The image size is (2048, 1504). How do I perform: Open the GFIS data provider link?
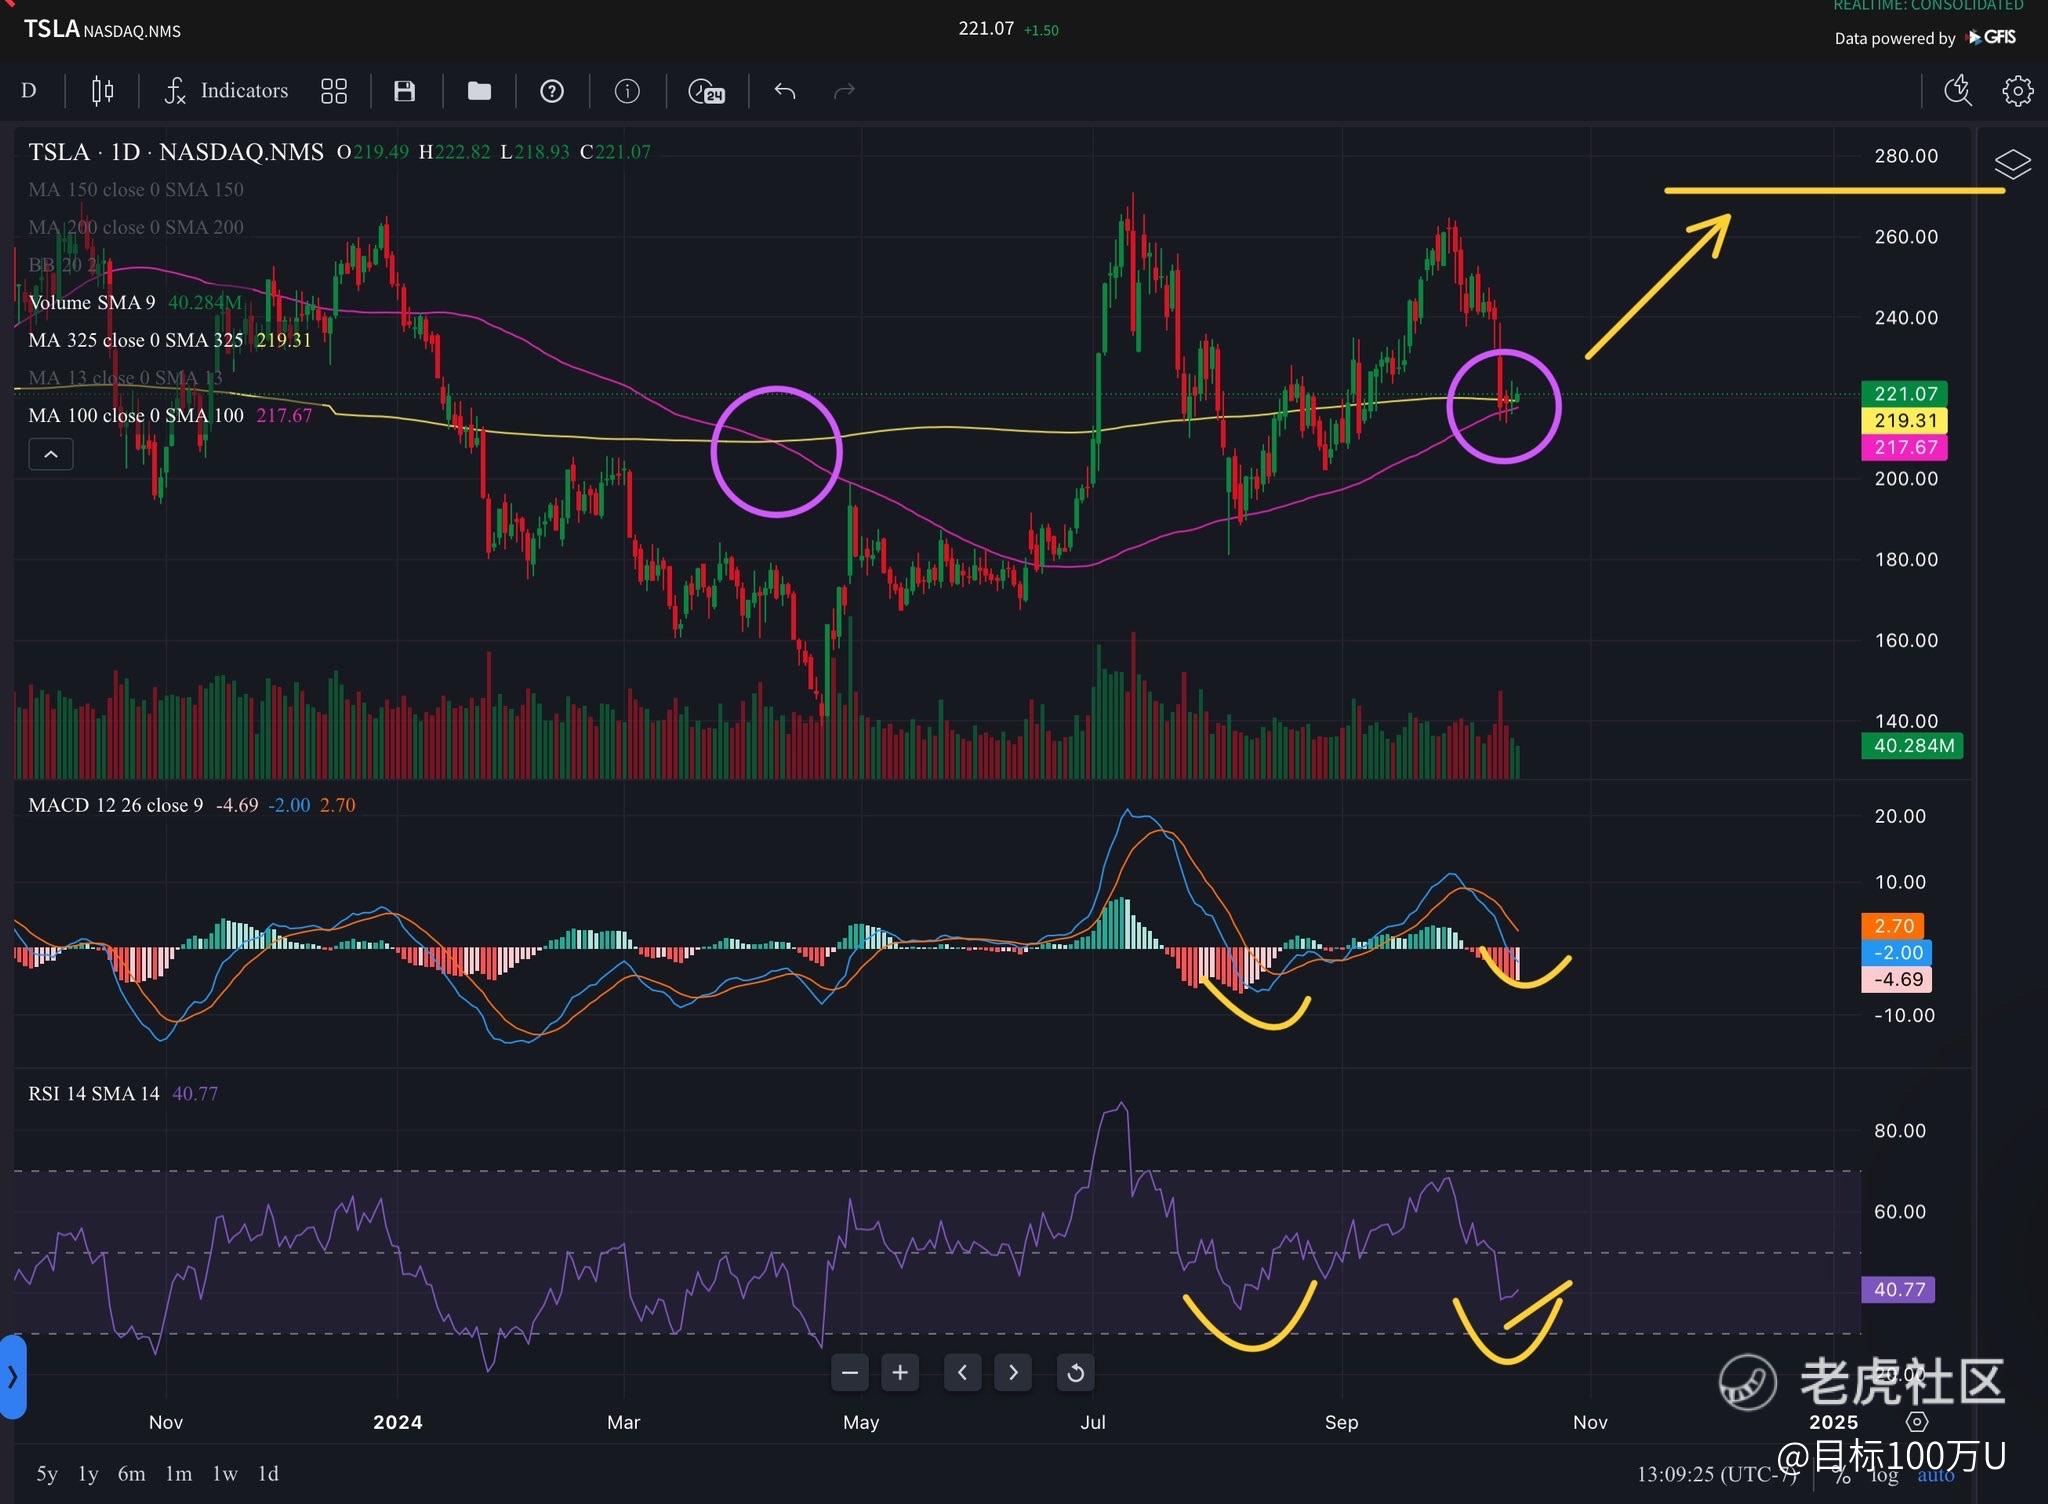1992,37
